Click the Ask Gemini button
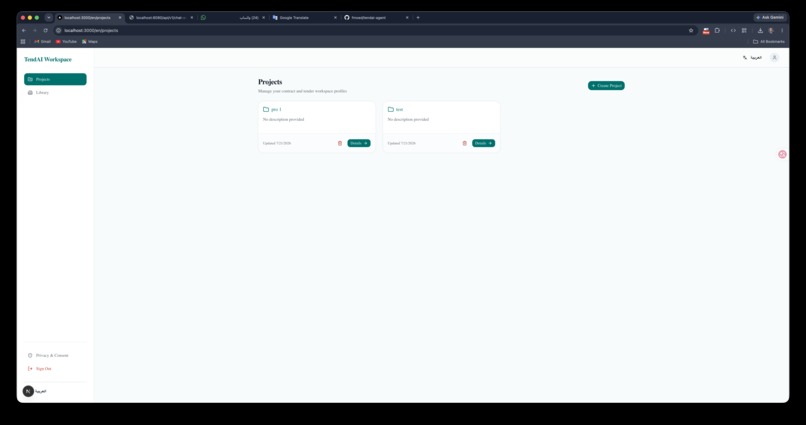This screenshot has width=806, height=425. point(770,17)
